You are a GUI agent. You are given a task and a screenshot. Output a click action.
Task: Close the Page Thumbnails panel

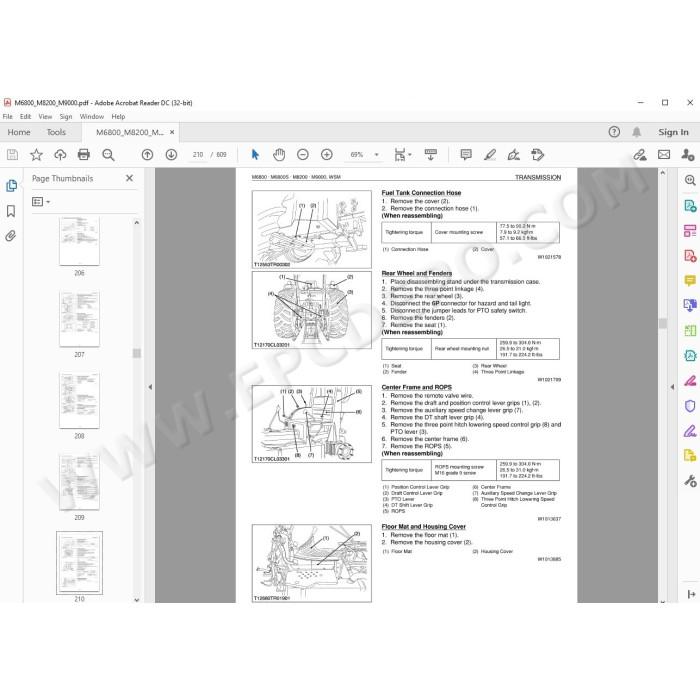point(129,178)
